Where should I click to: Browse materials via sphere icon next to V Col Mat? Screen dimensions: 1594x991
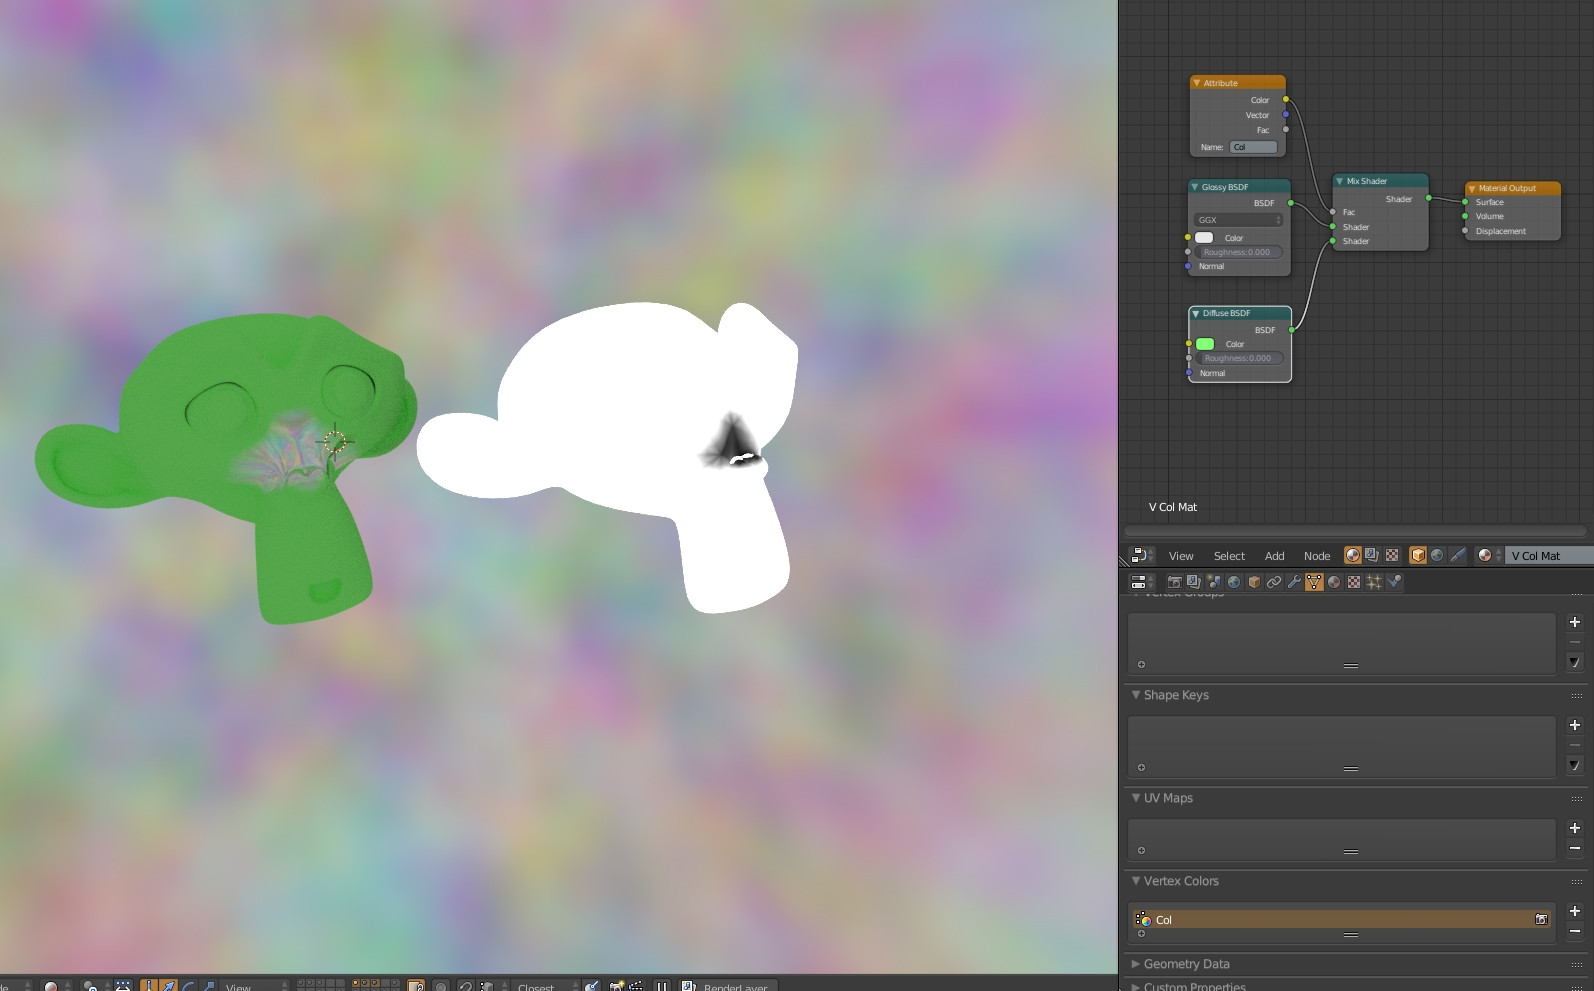tap(1488, 555)
